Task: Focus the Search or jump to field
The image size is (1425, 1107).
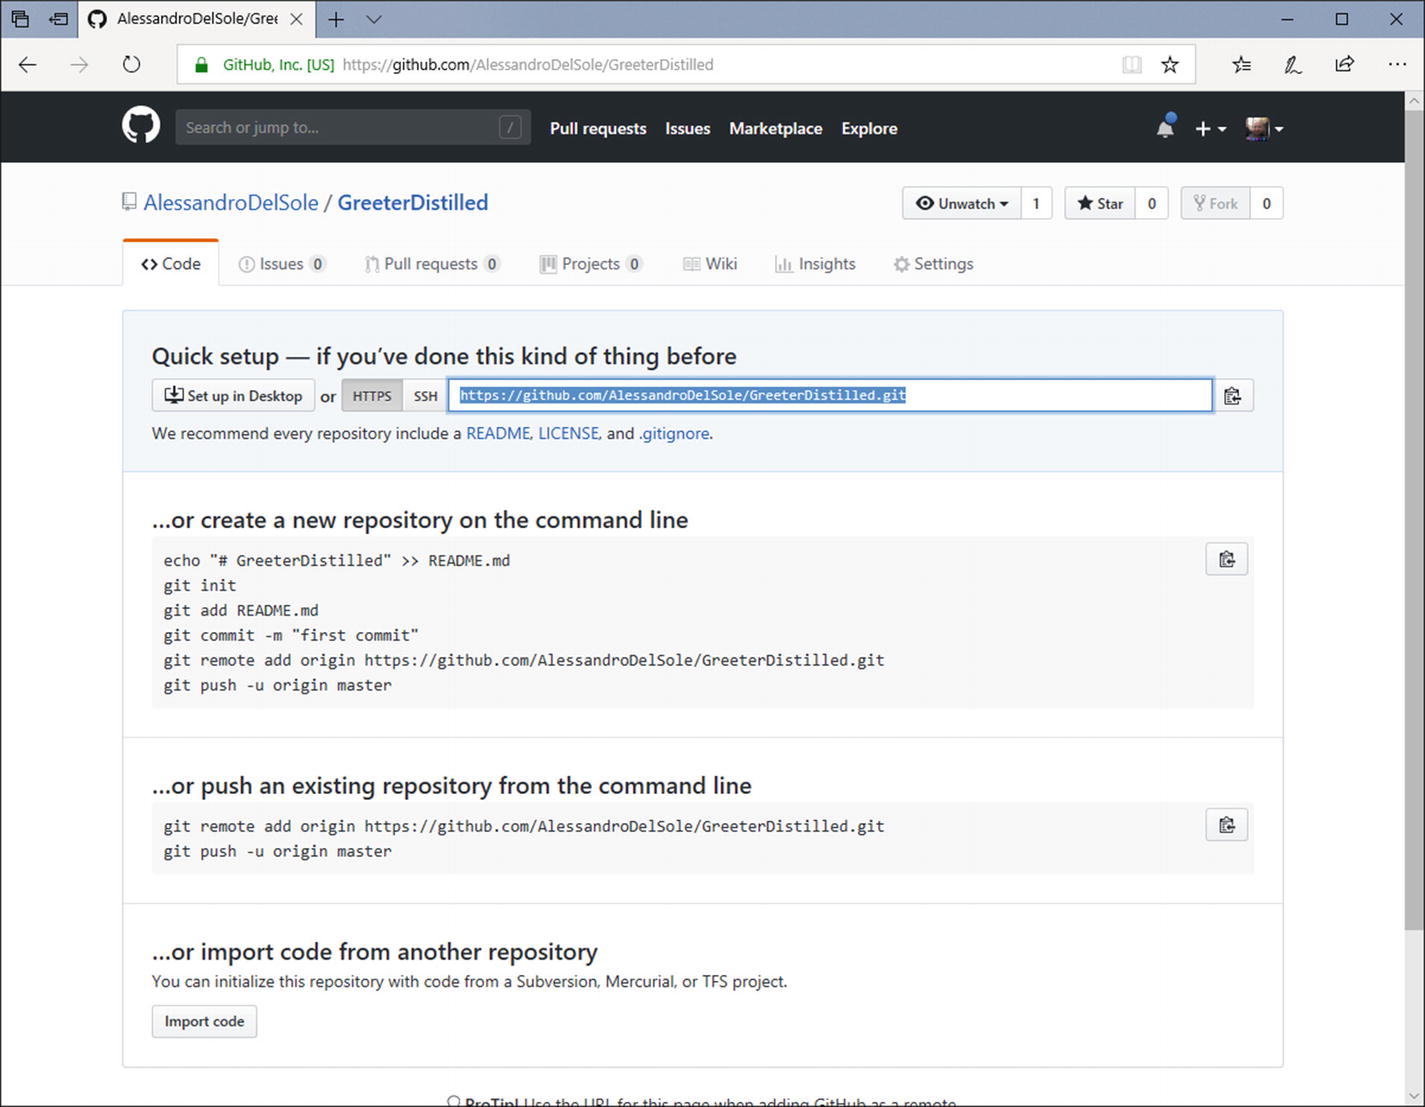Action: coord(340,128)
